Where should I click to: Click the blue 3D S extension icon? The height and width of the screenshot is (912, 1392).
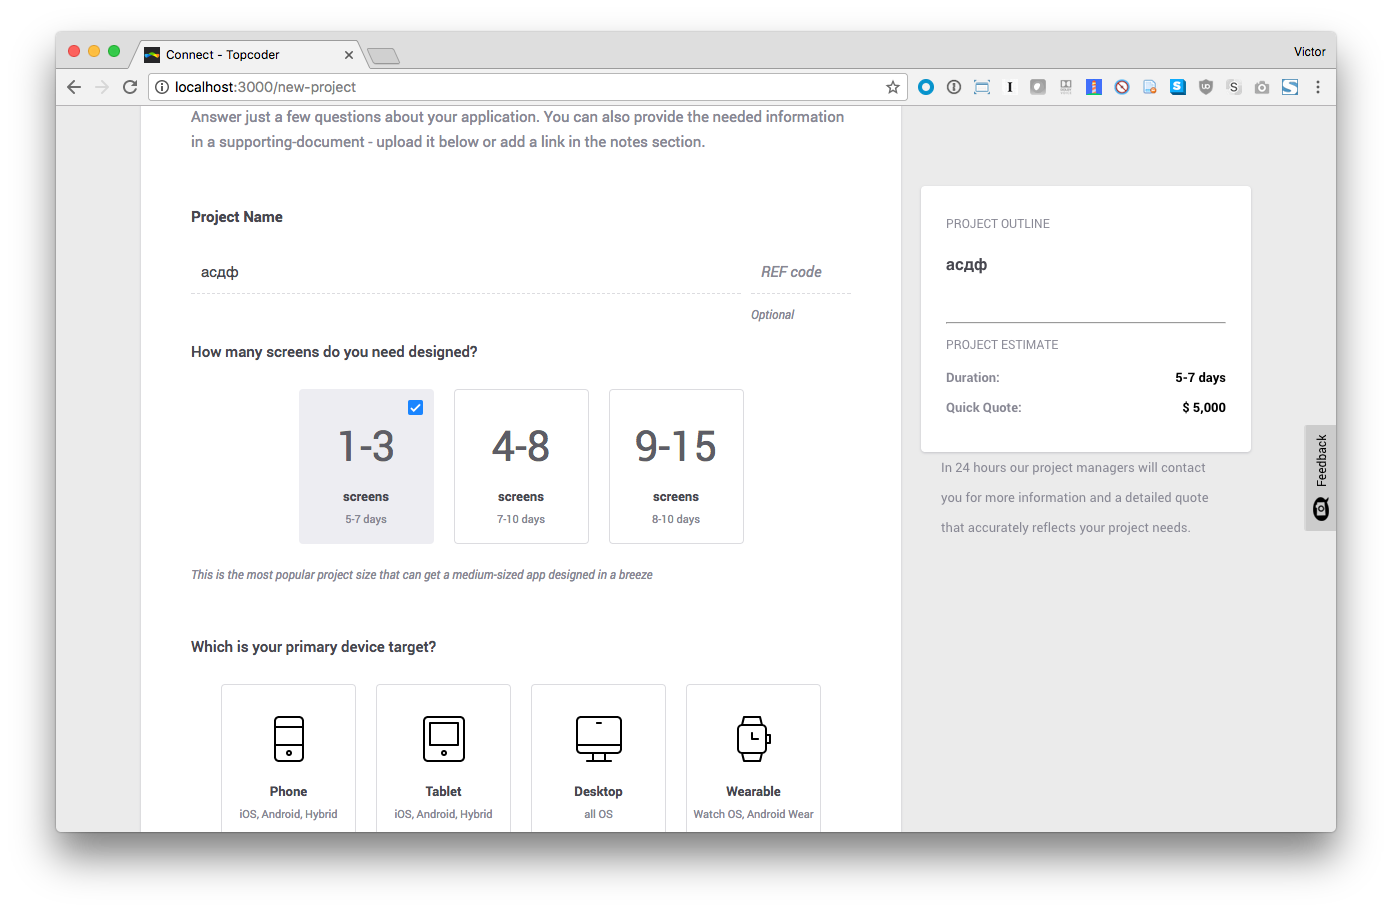[x=1178, y=87]
